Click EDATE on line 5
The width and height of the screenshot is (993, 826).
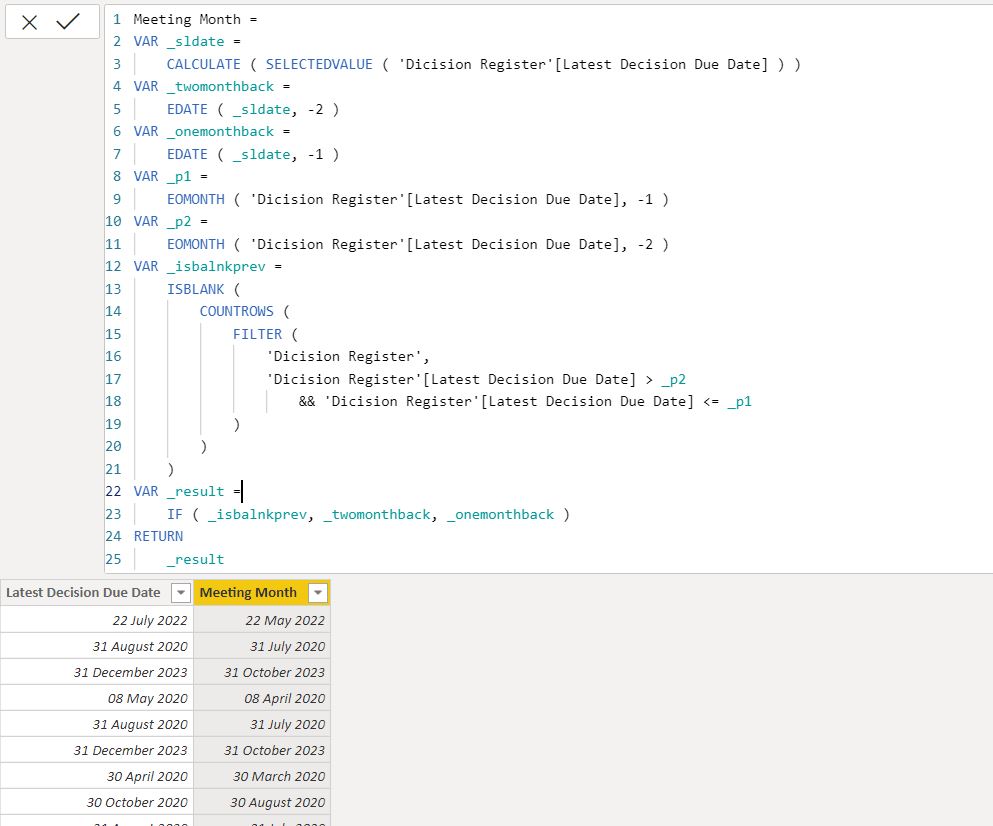click(x=187, y=110)
